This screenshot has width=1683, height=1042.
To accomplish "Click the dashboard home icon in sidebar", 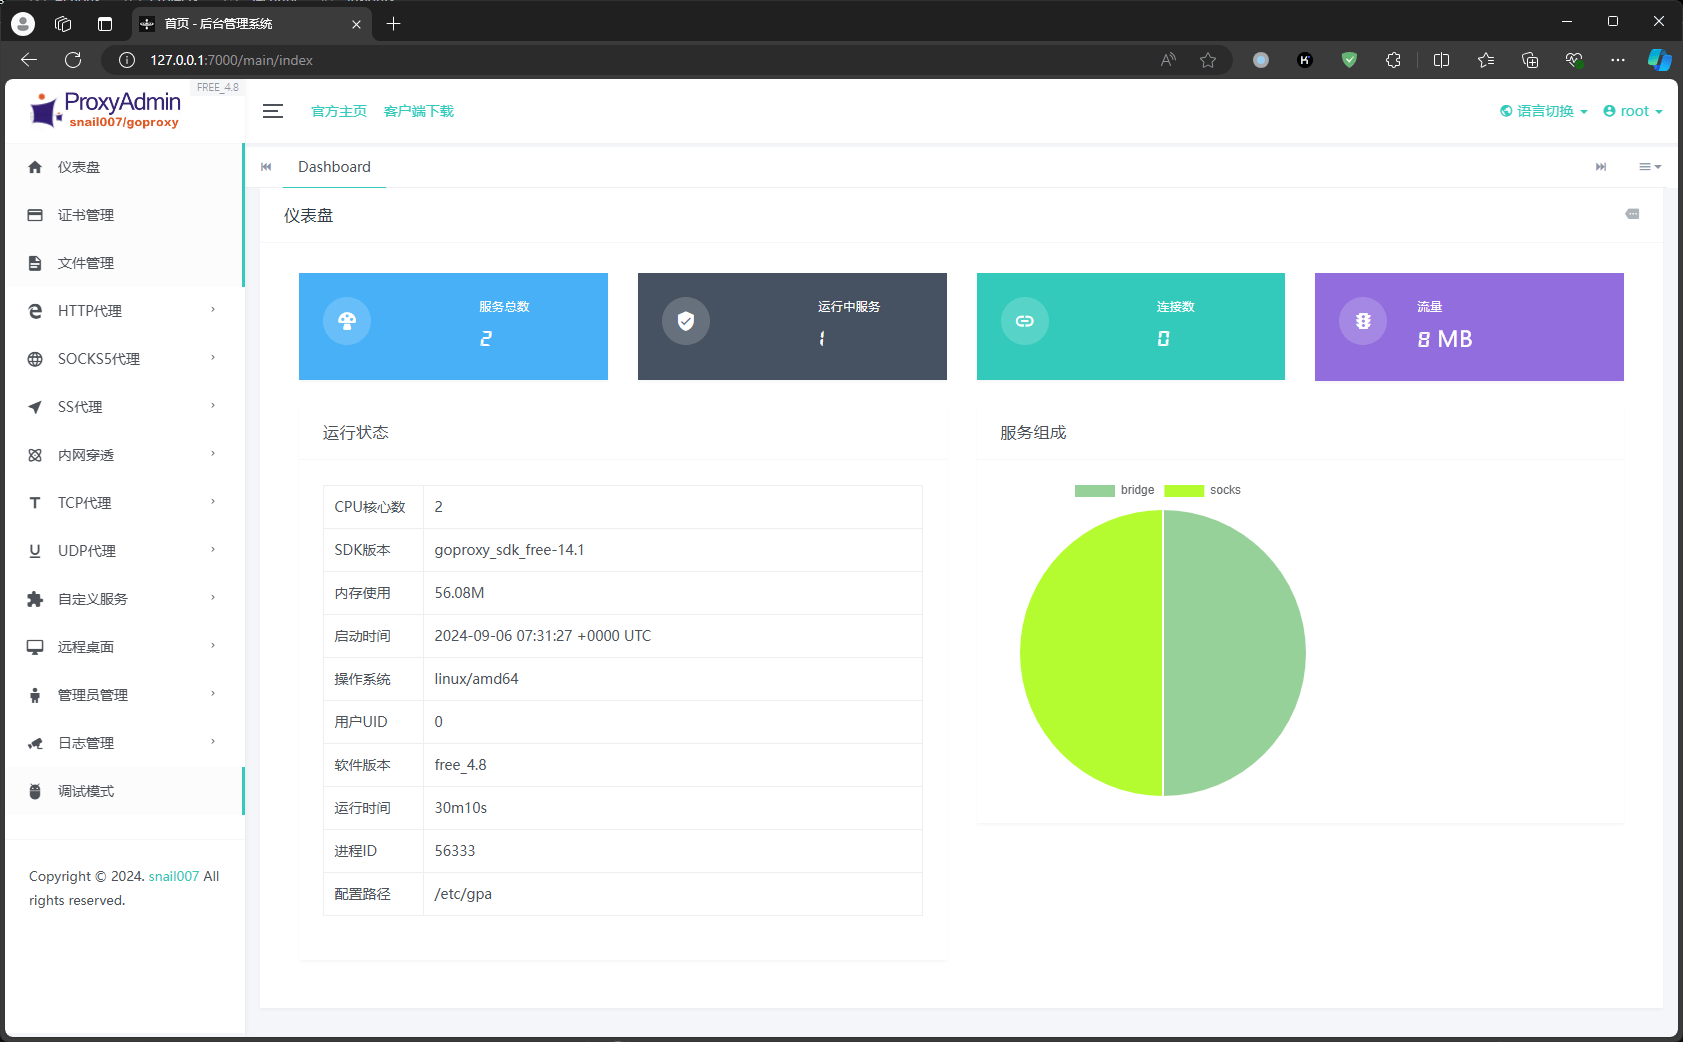I will (x=35, y=167).
